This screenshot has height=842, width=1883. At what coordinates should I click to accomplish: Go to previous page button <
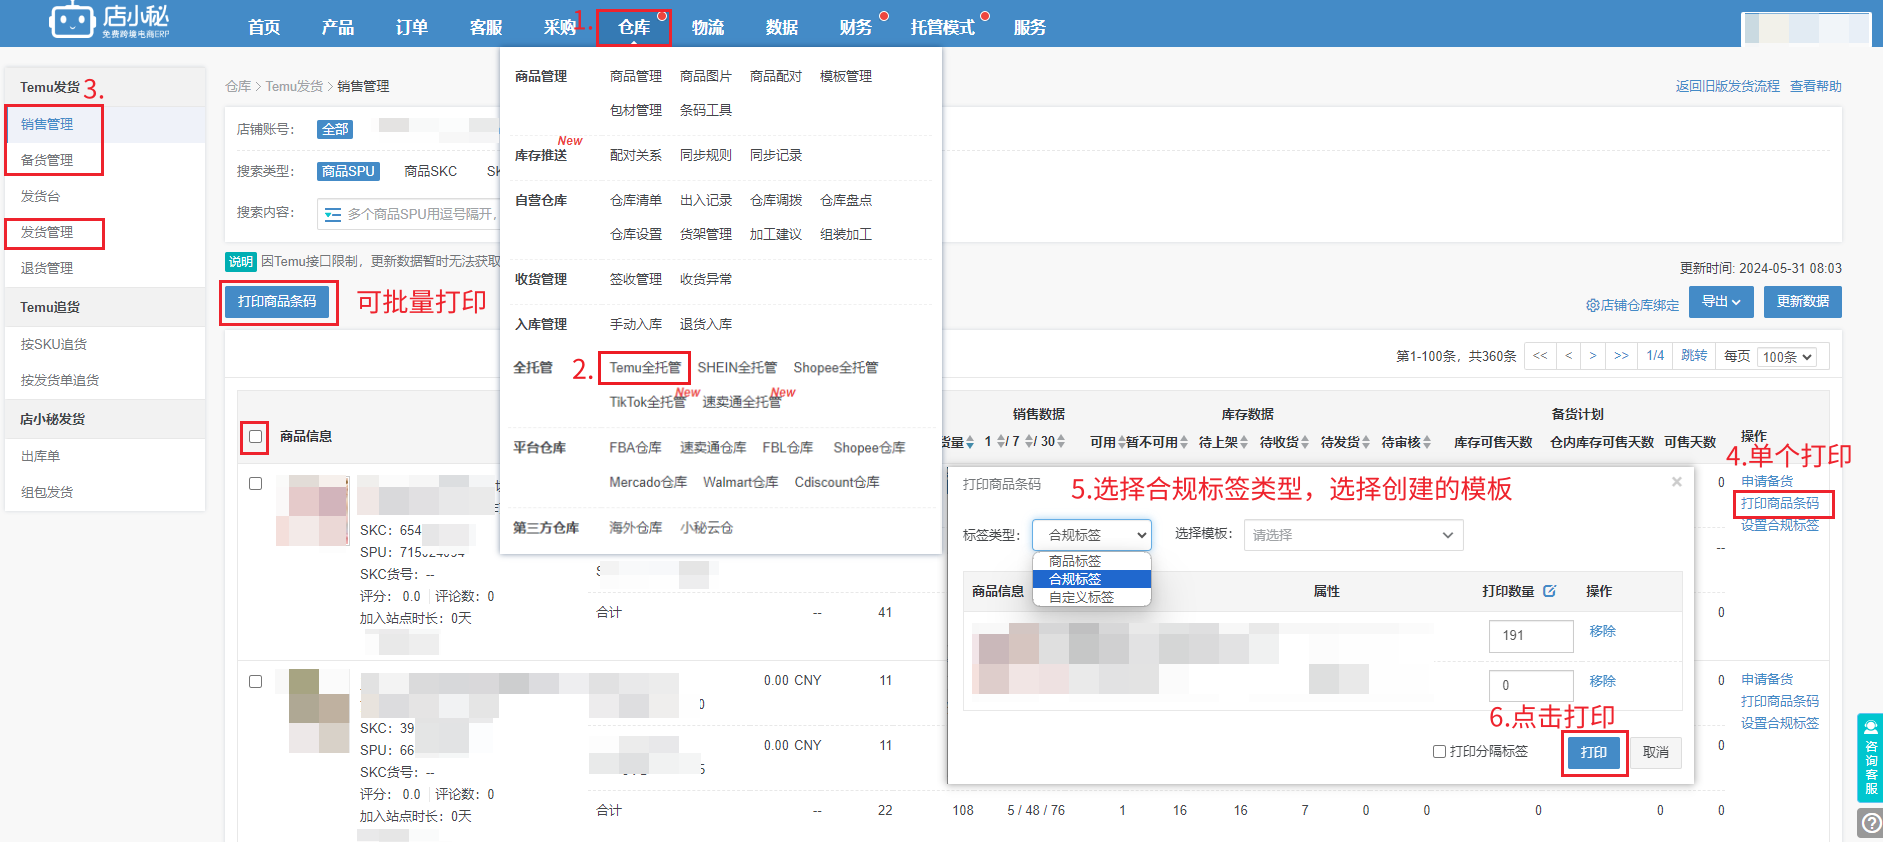(1569, 356)
